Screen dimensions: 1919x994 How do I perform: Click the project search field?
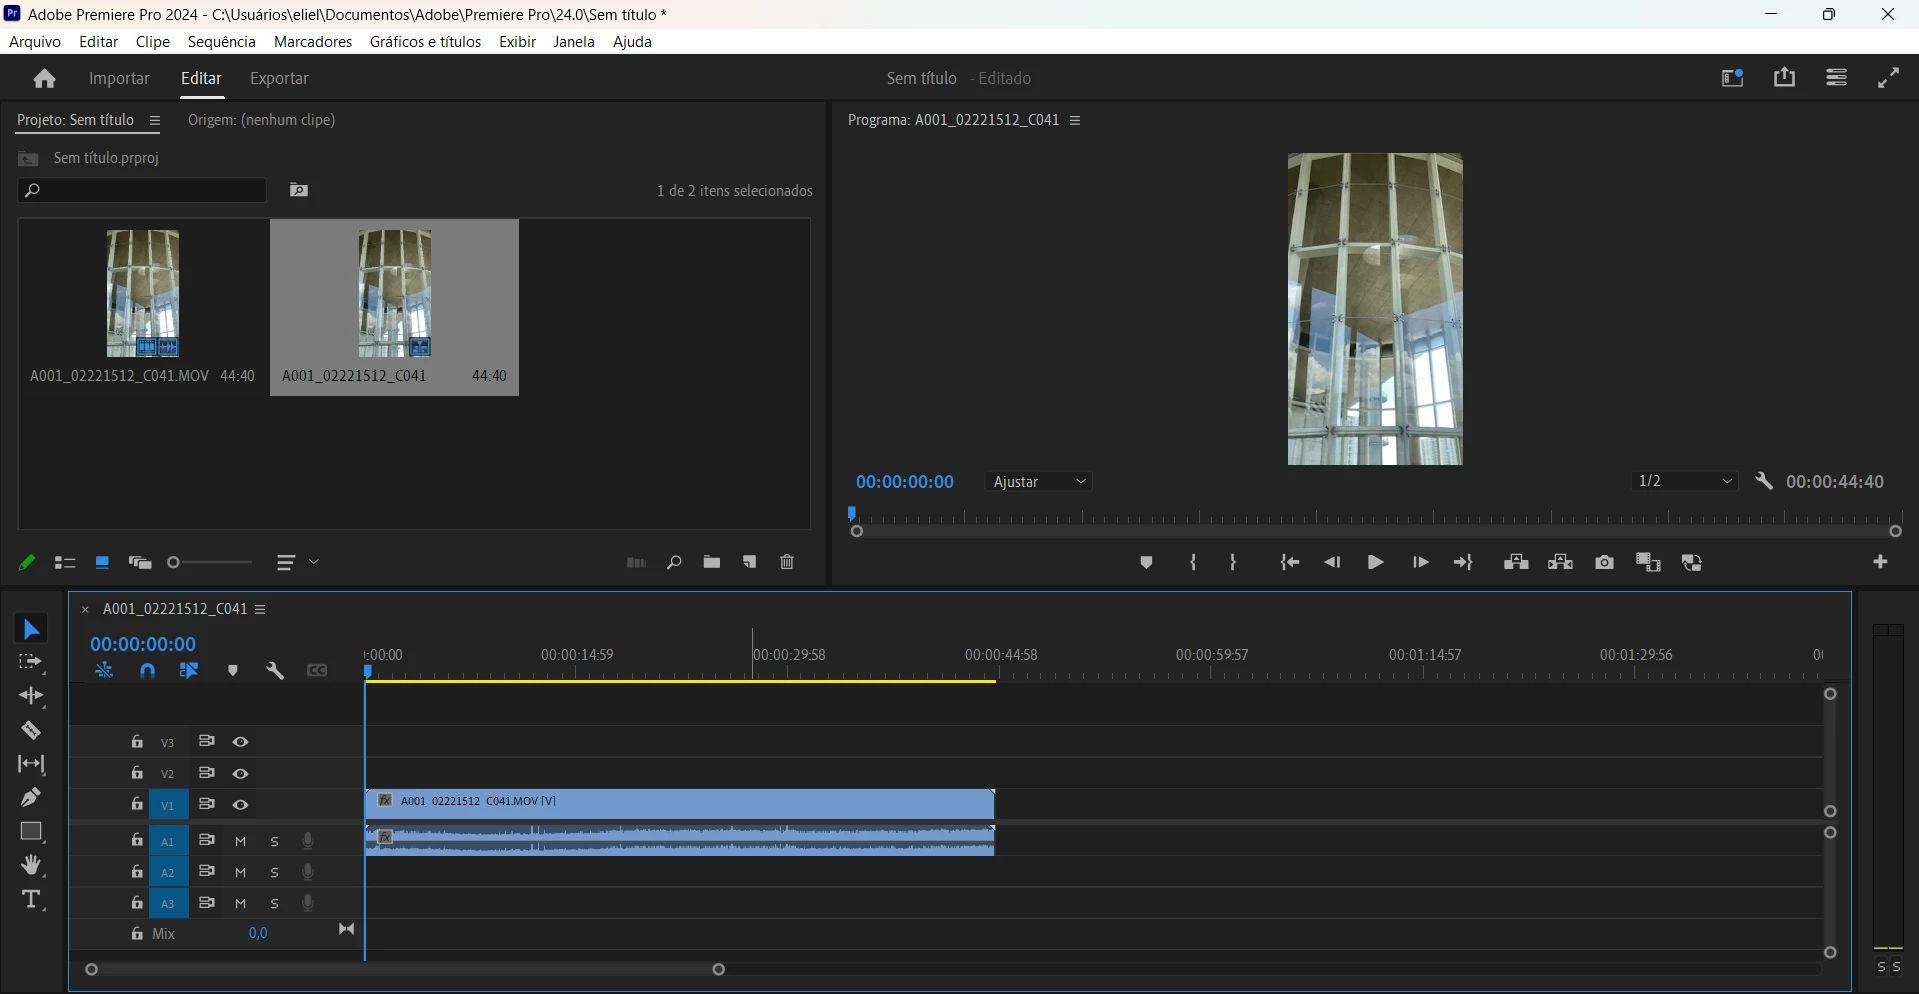[x=142, y=191]
